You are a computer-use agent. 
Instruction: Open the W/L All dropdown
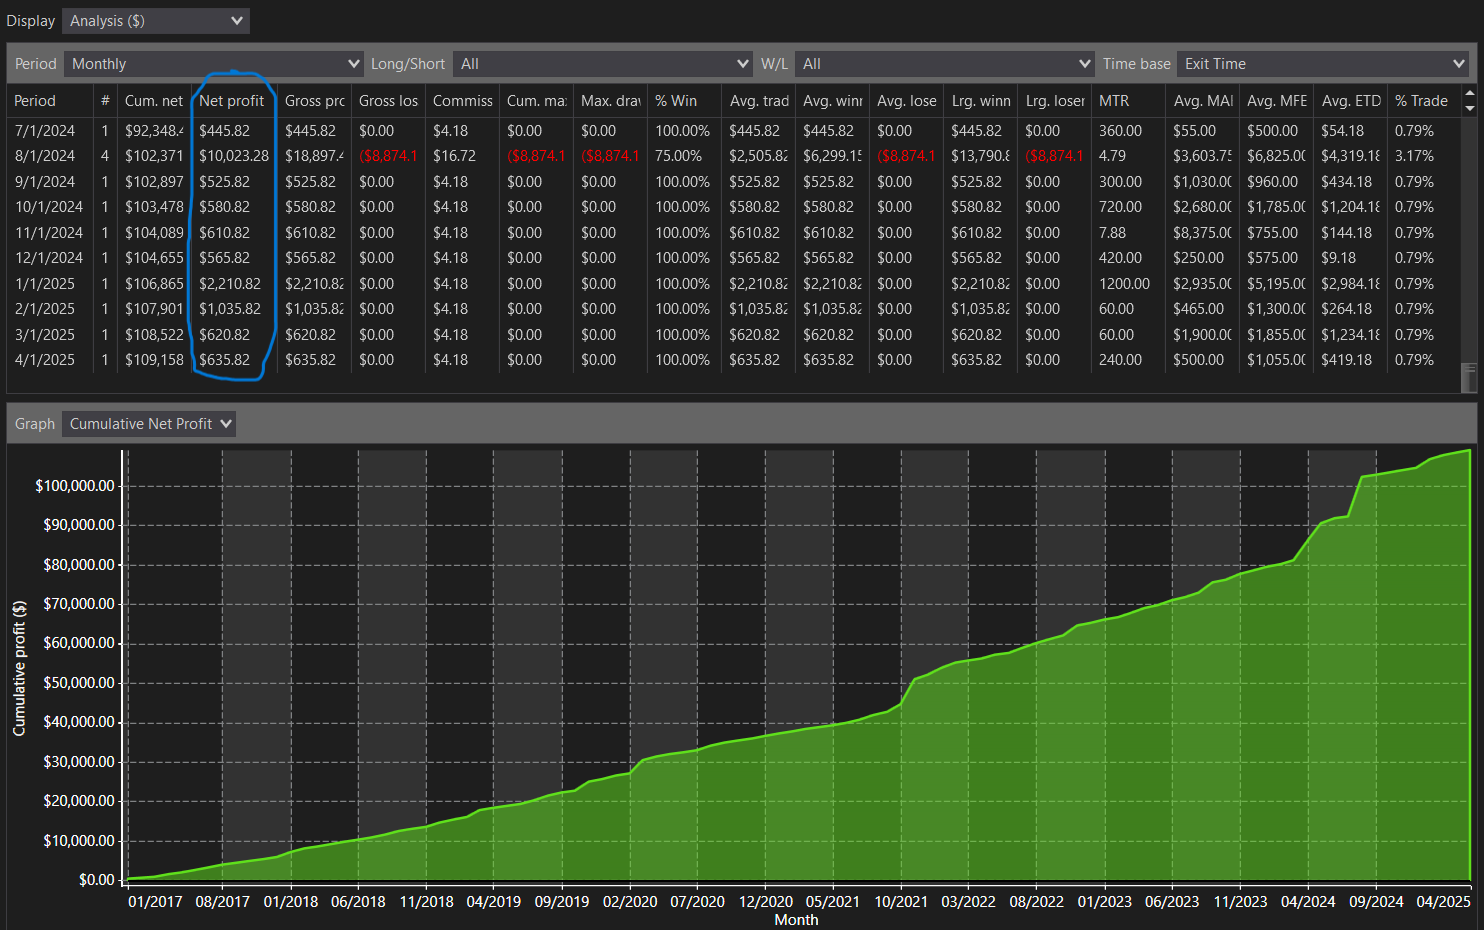tap(944, 64)
